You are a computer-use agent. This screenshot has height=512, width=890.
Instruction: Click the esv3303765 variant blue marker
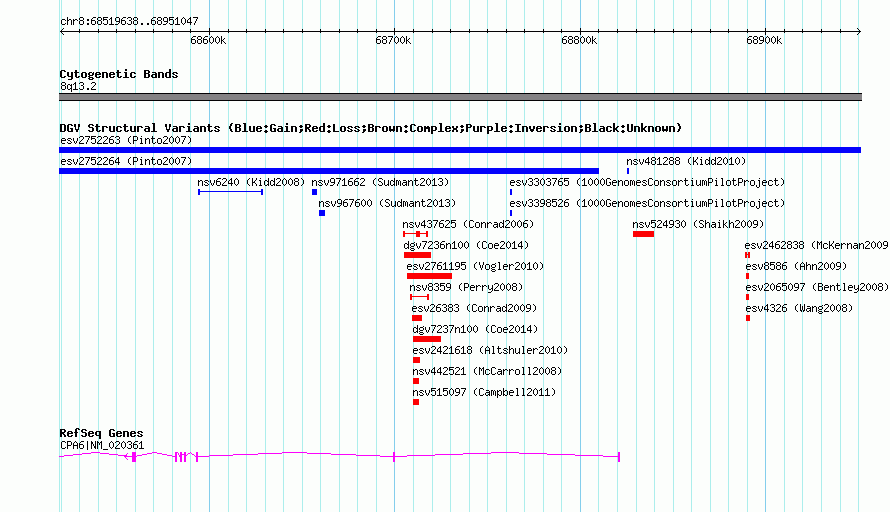pyautogui.click(x=511, y=192)
